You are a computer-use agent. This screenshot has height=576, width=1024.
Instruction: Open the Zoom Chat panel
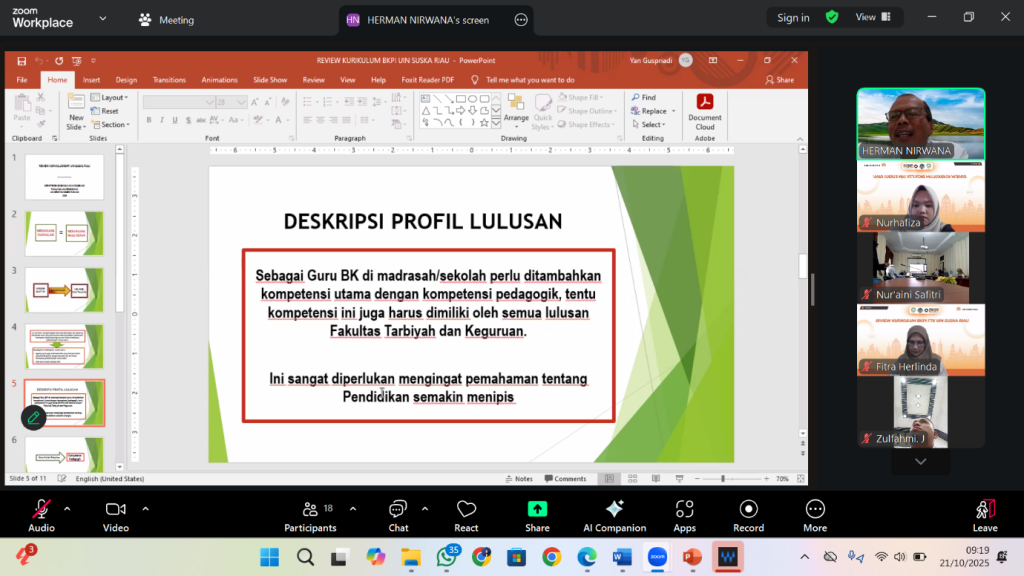pyautogui.click(x=398, y=515)
